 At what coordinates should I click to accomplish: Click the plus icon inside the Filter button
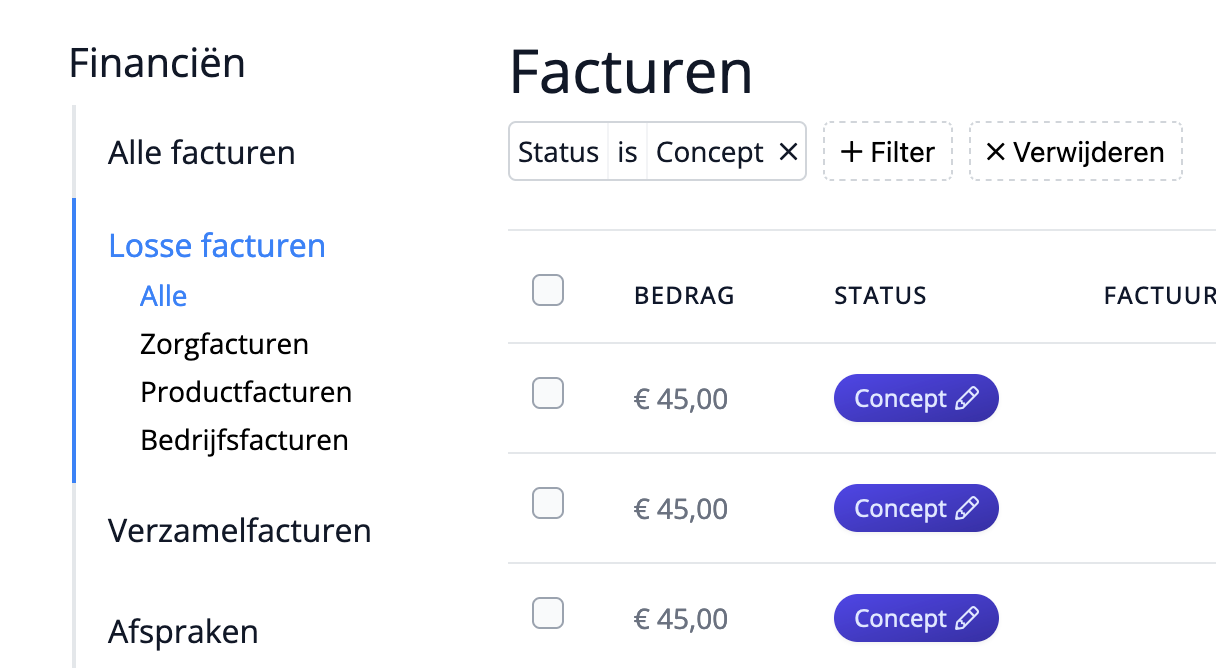point(852,151)
